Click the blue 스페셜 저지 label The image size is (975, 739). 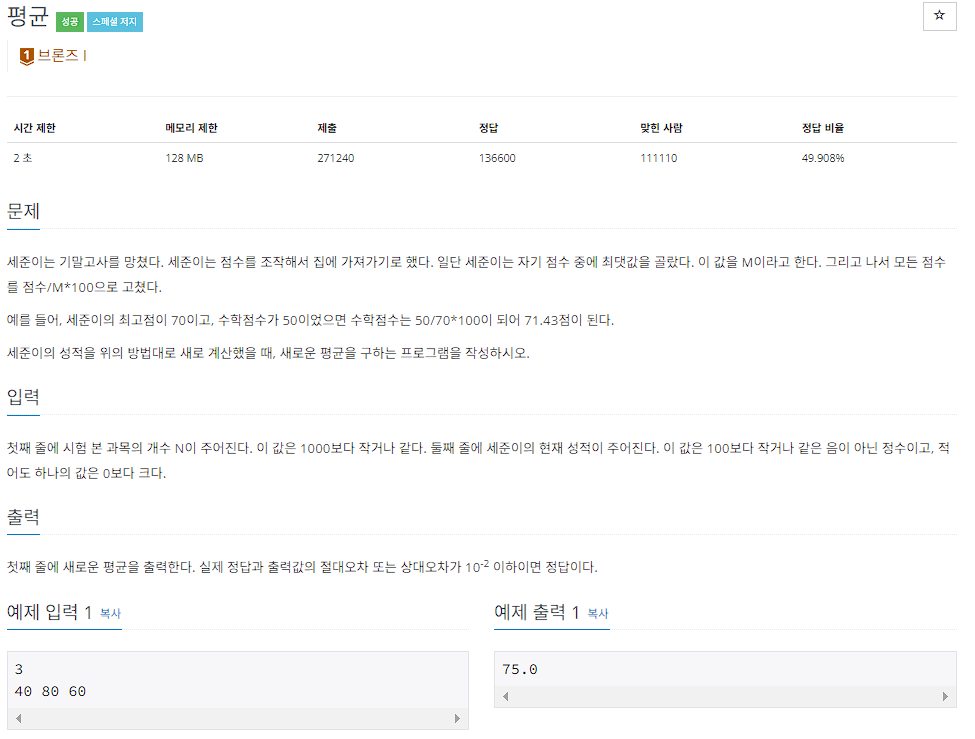click(114, 22)
